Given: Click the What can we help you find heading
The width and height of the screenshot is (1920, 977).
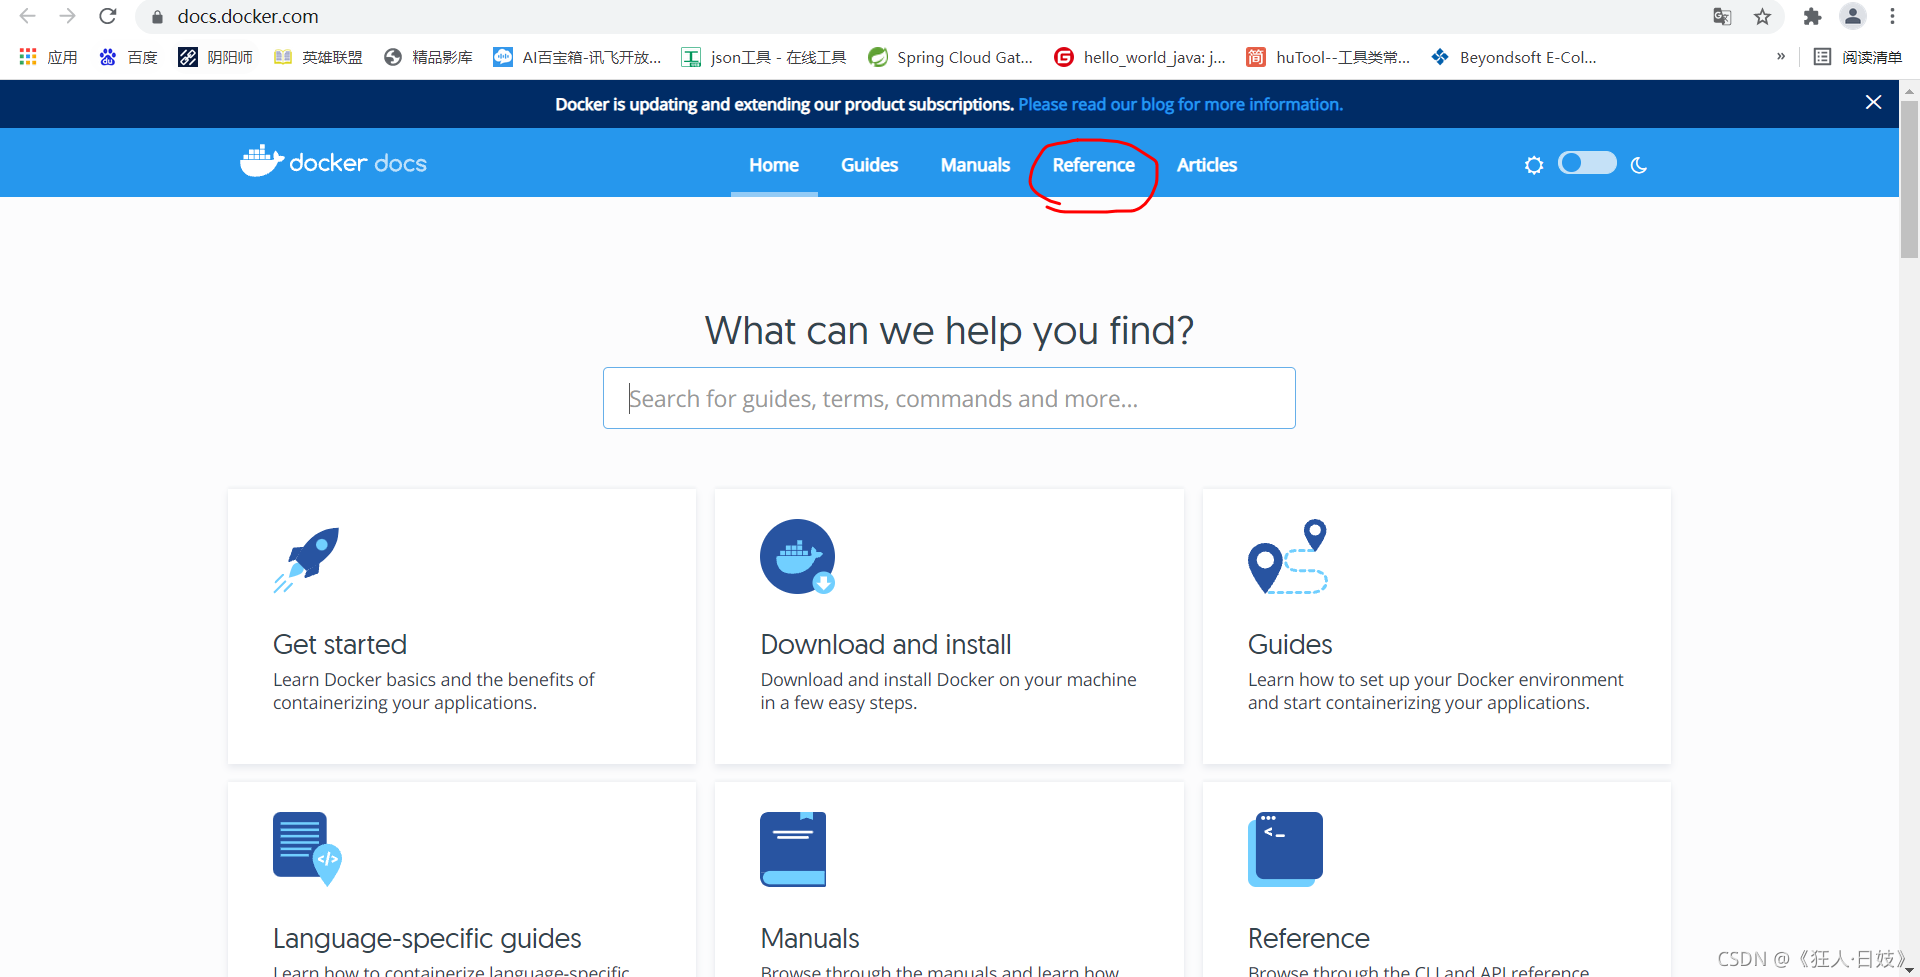Looking at the screenshot, I should (x=949, y=330).
